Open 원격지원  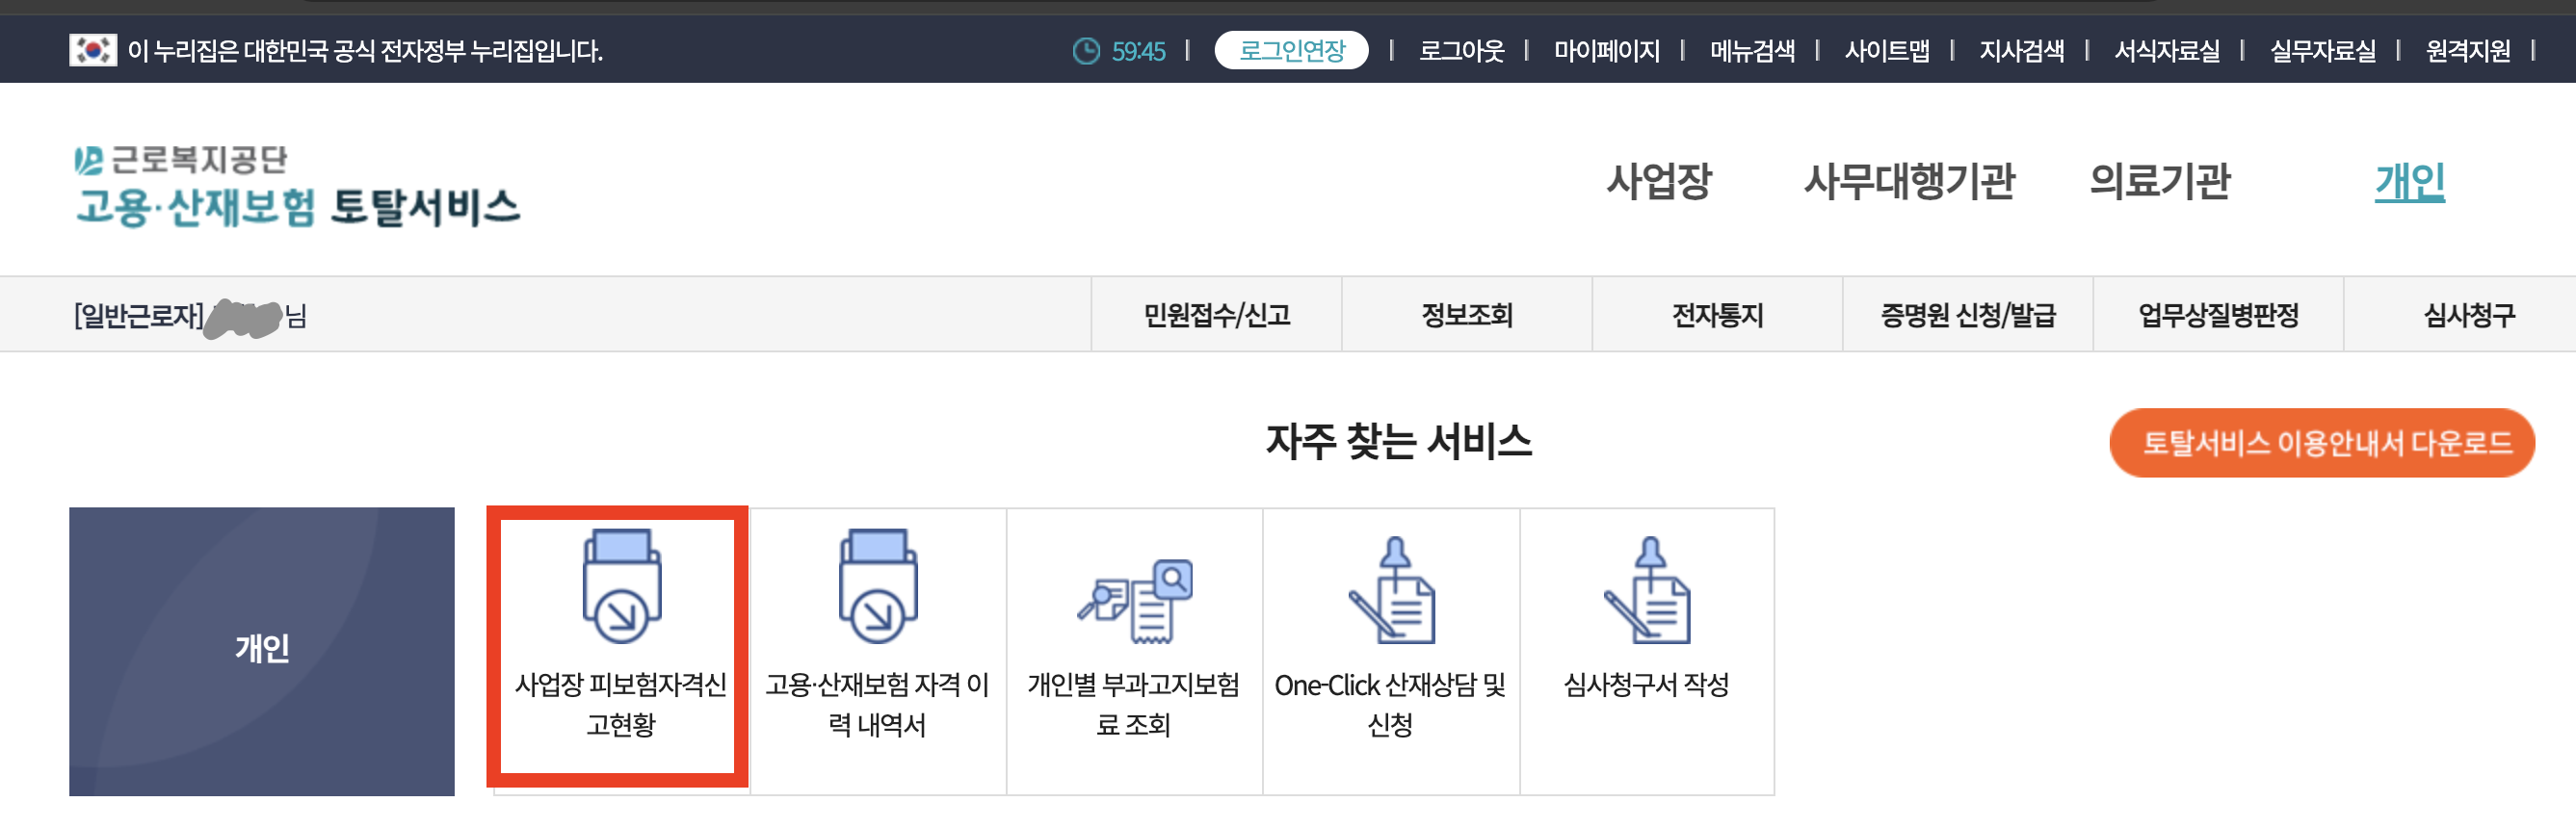coord(2467,51)
